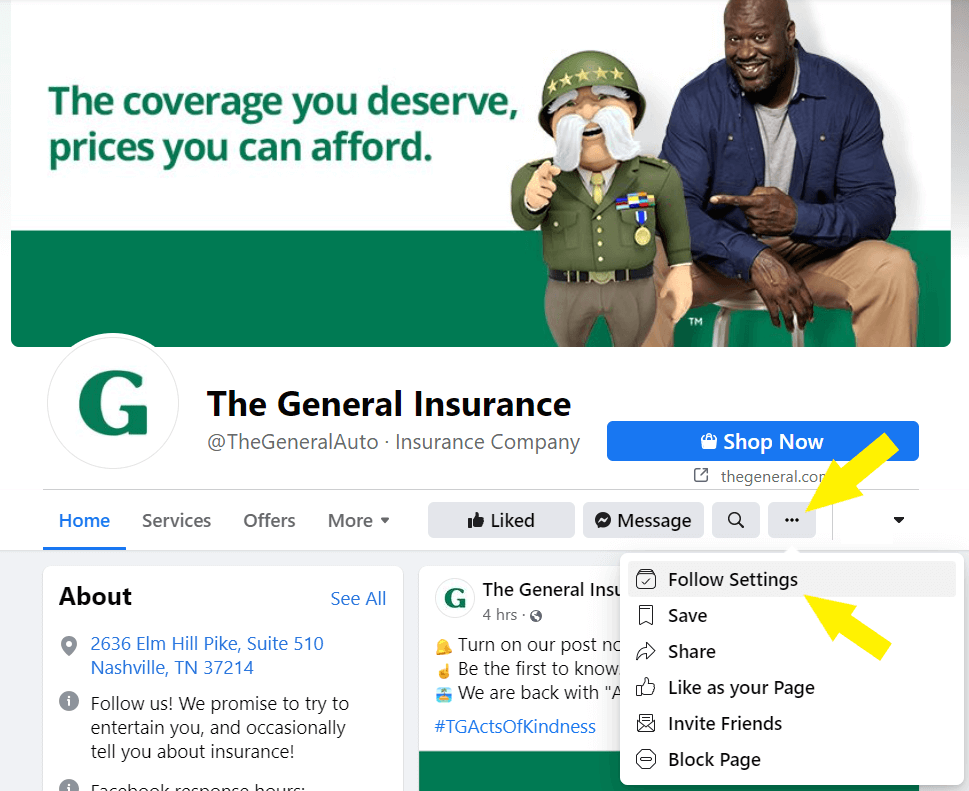Click the Like as your Page thumbs-up icon

[x=646, y=687]
